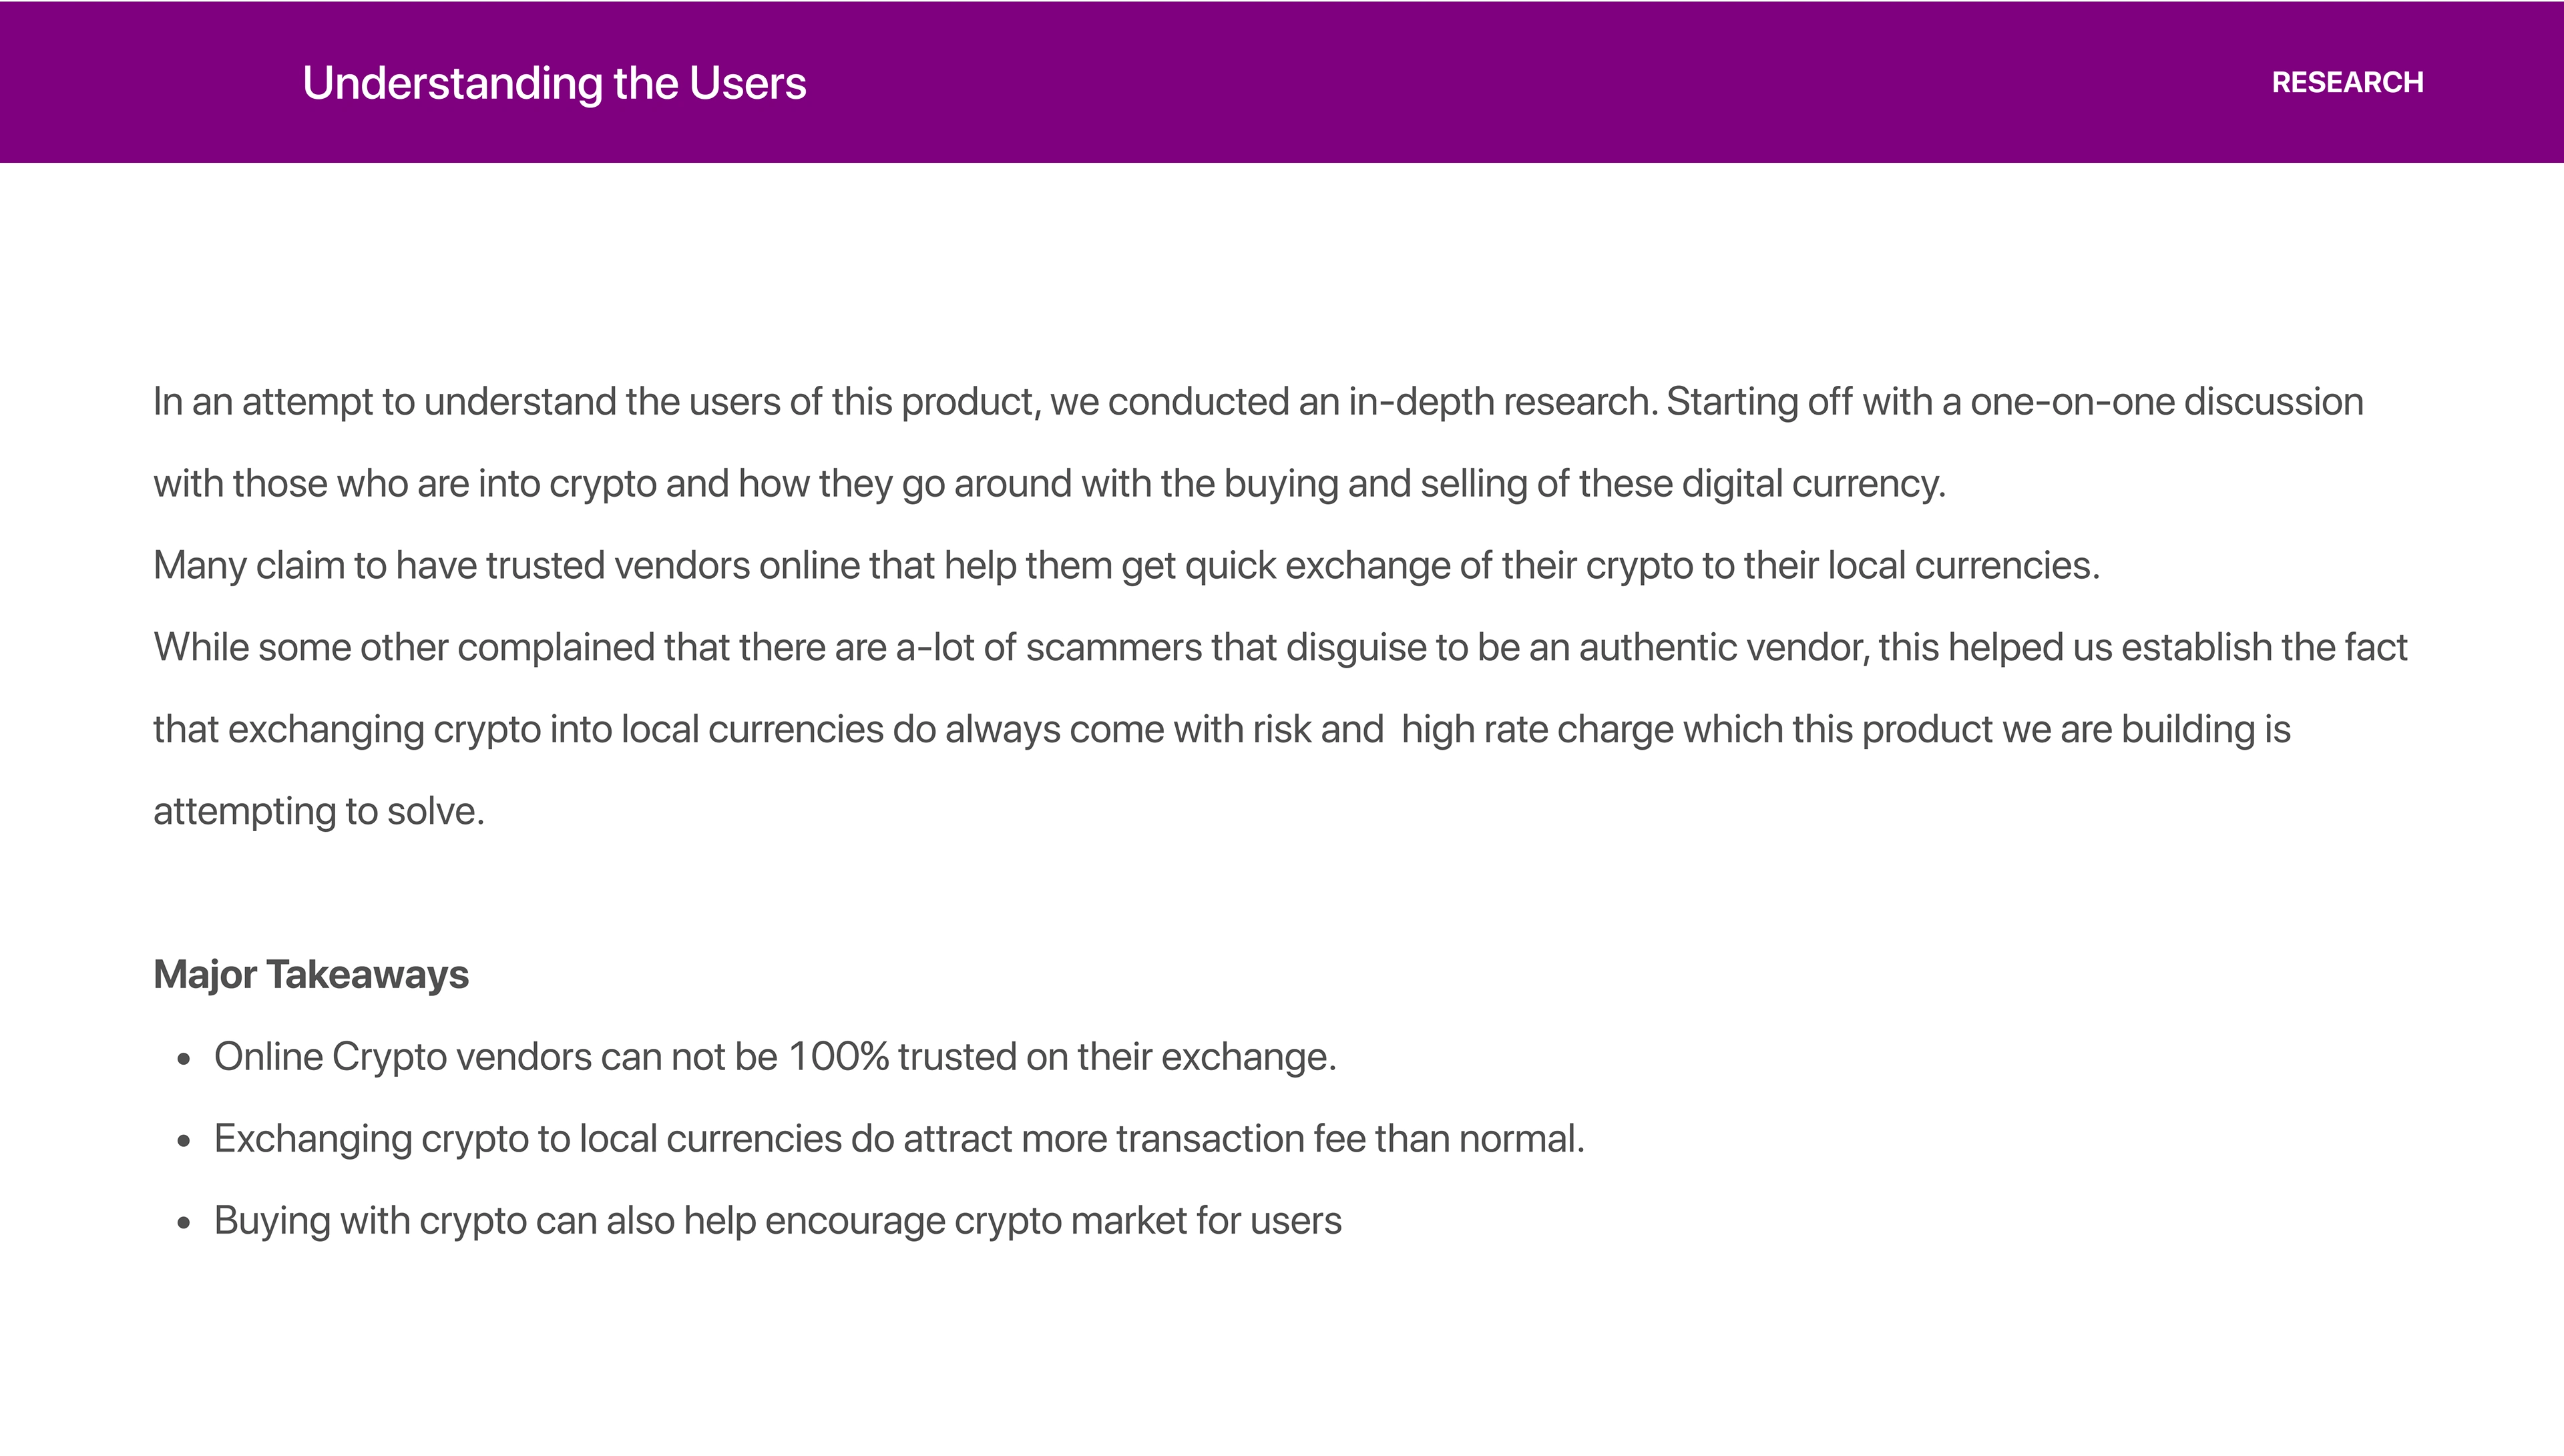This screenshot has width=2564, height=1456.
Task: Click the line starting "In an attempt to understand"
Action: pos(1258,402)
